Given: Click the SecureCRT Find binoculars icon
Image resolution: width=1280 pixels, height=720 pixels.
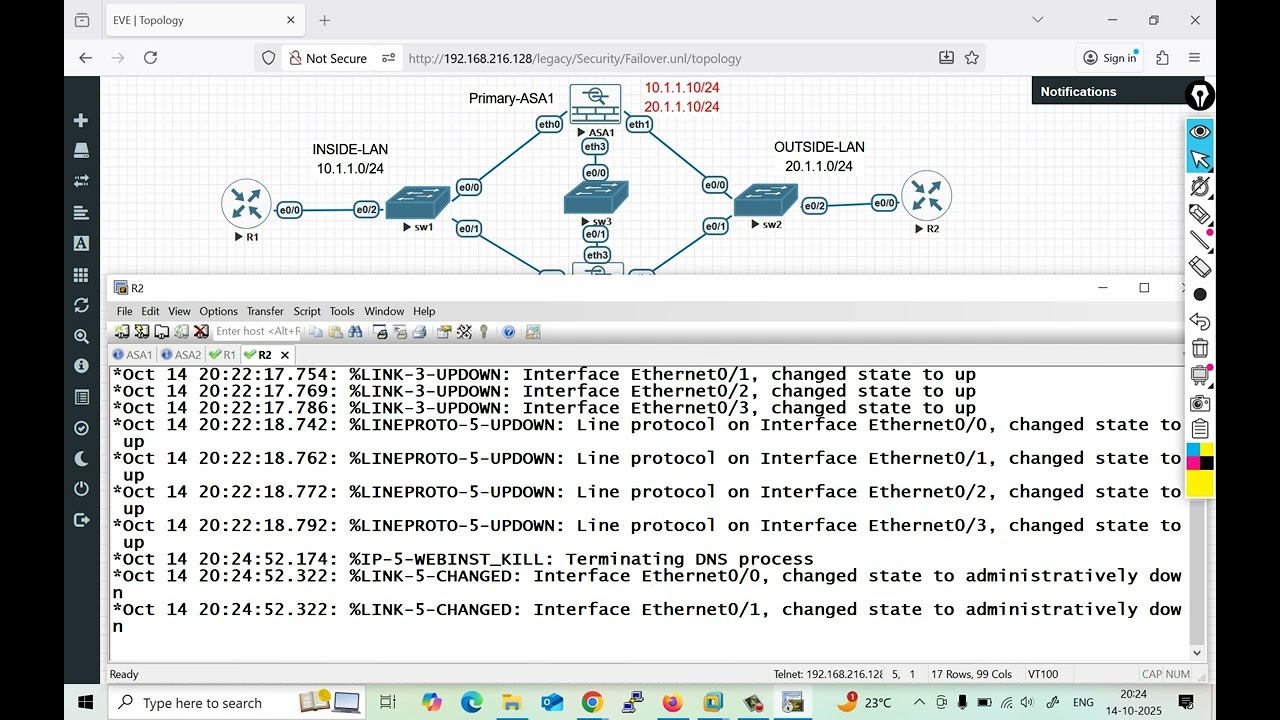Looking at the screenshot, I should click(x=355, y=331).
